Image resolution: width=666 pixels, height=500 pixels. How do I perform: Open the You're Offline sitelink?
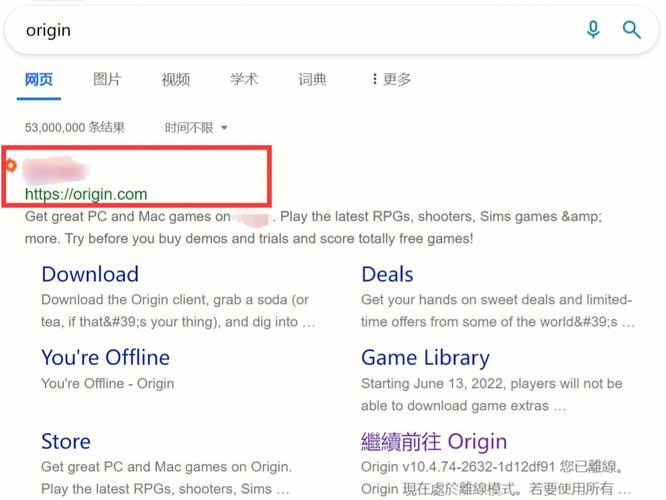click(x=105, y=357)
